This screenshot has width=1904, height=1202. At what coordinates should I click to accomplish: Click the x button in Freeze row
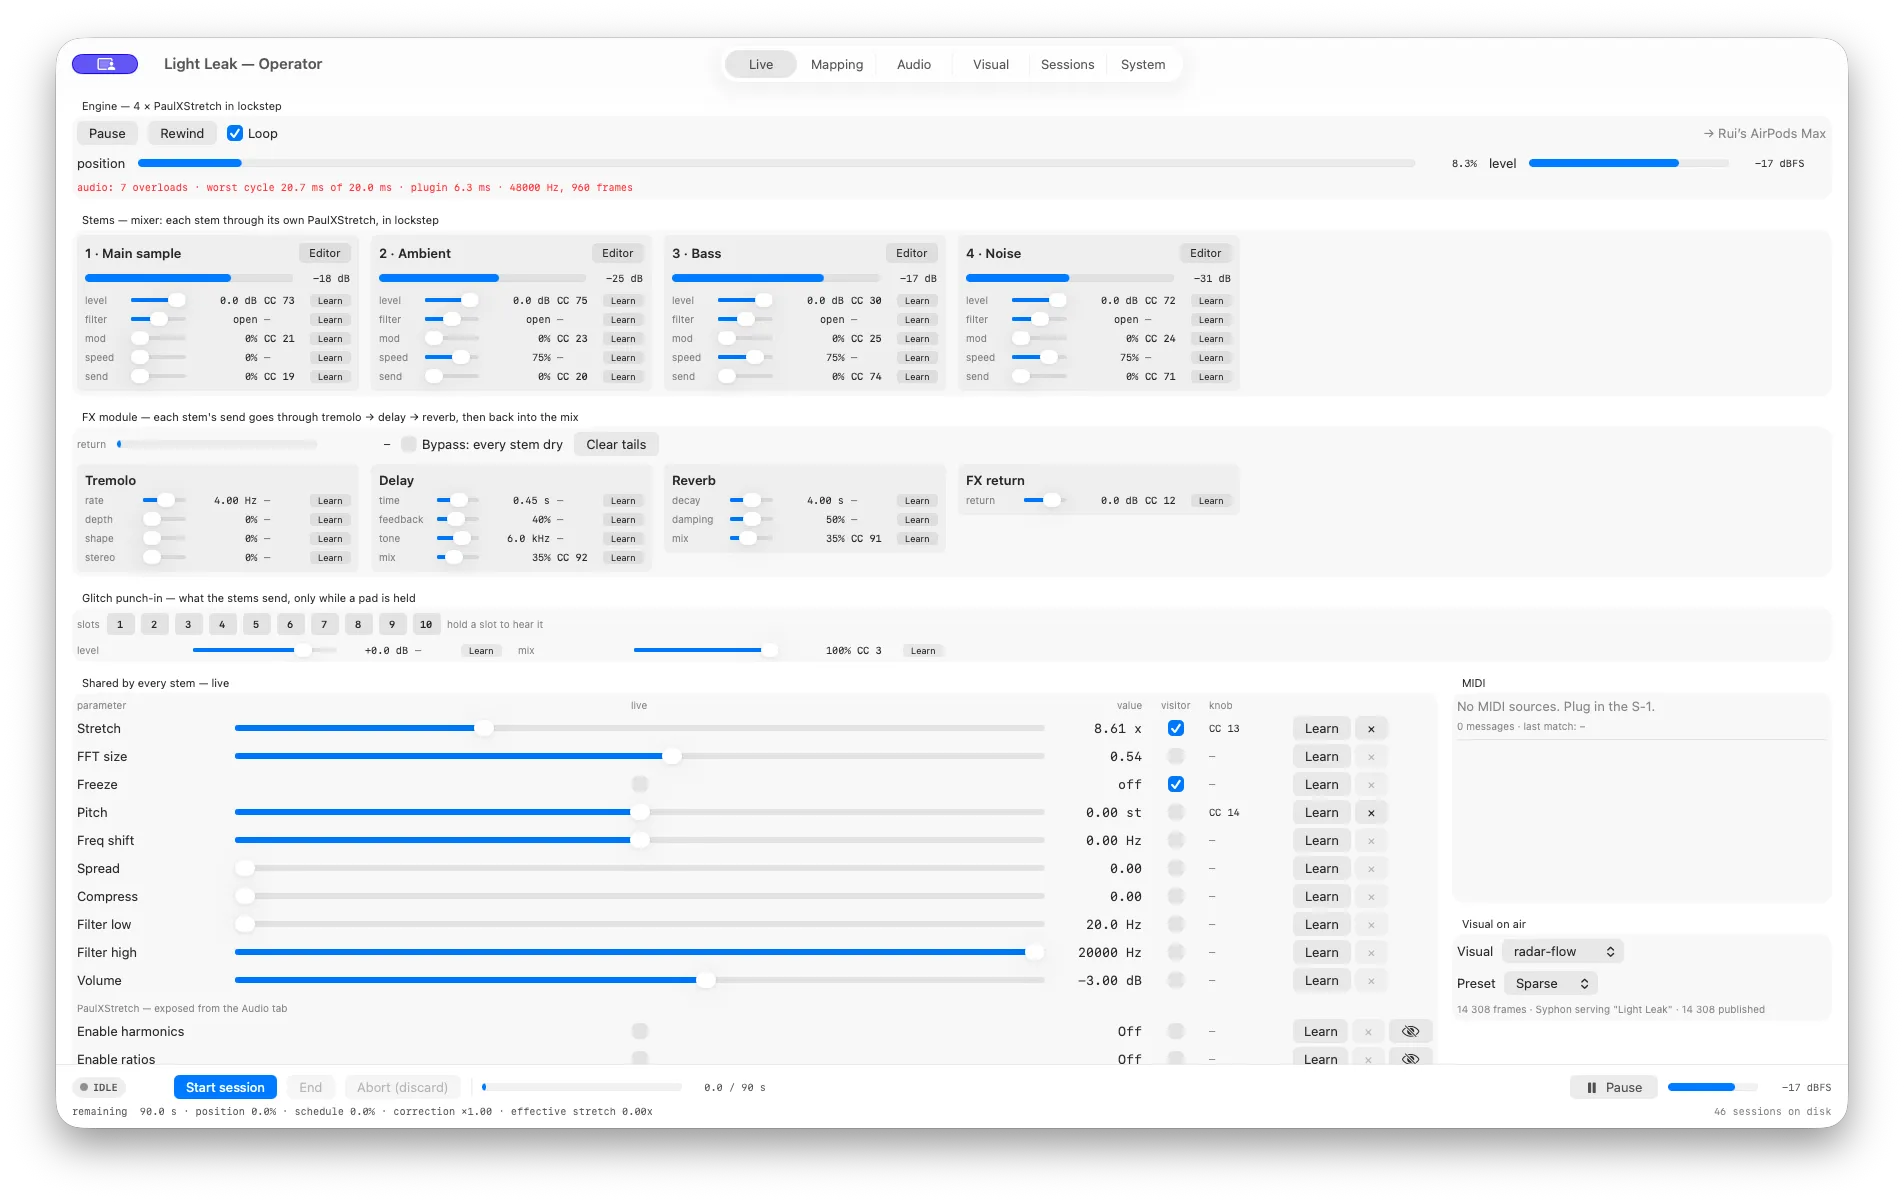point(1371,785)
